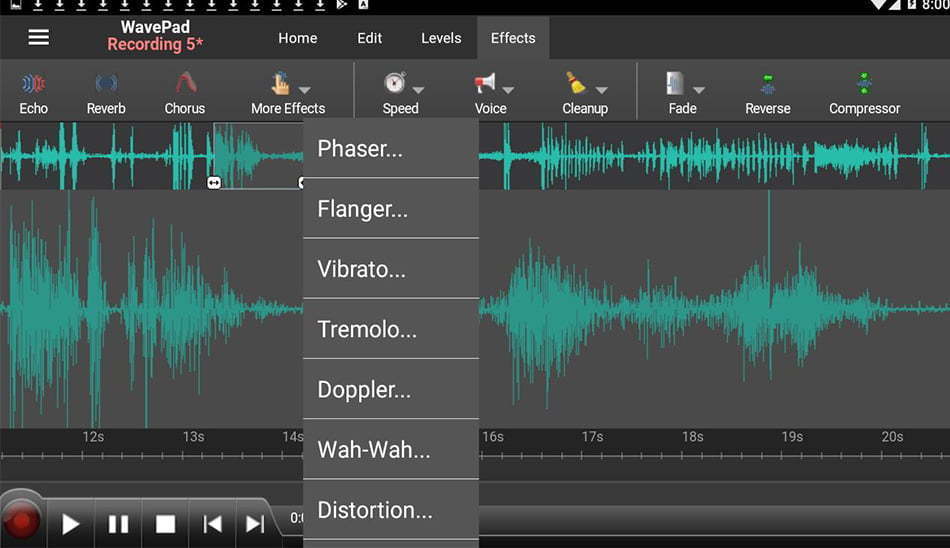The image size is (950, 548).
Task: Pause audio playback
Action: [118, 524]
